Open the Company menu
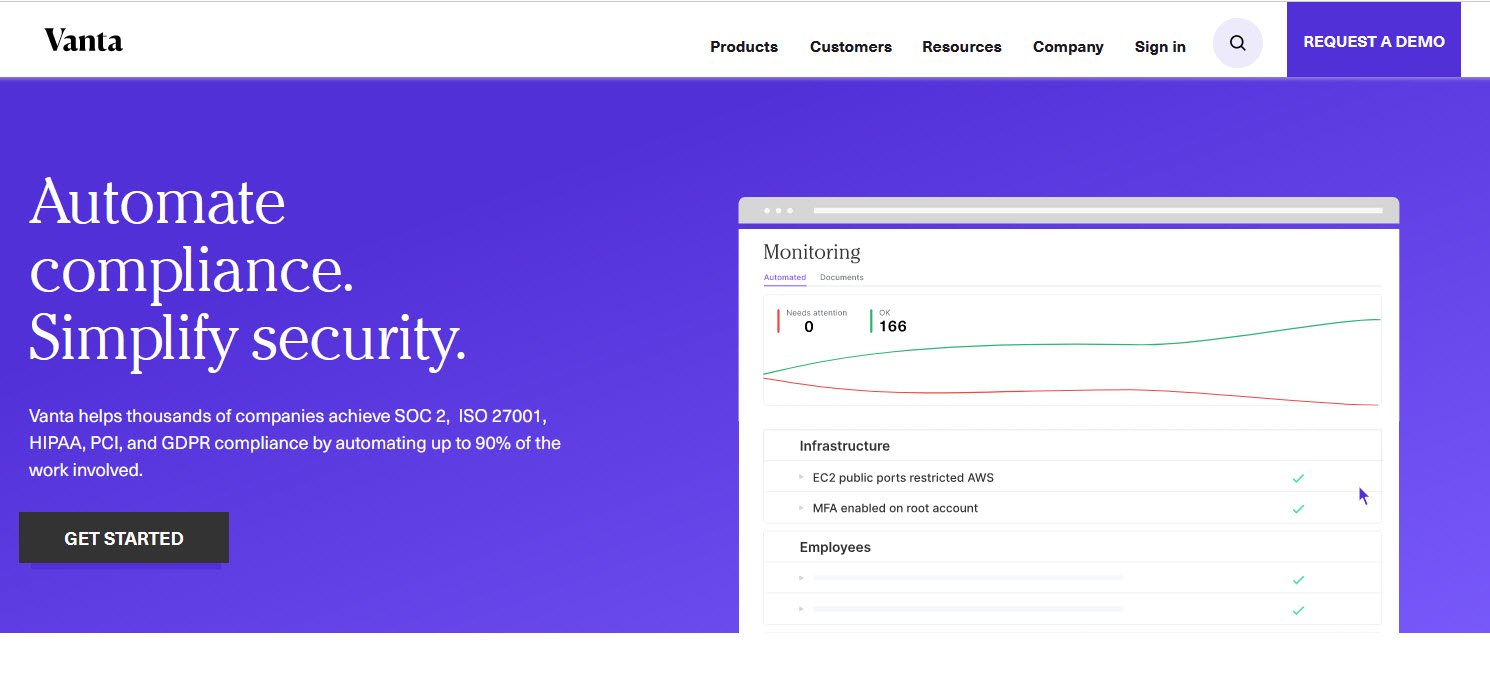Viewport: 1490px width, 694px height. 1068,47
